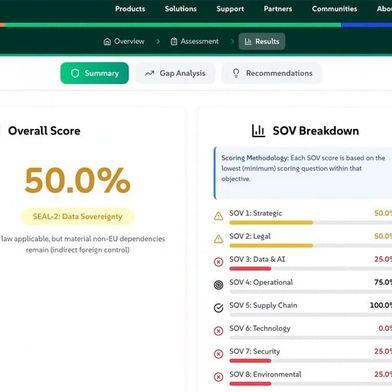This screenshot has width=392, height=392.
Task: Click the red X icon for SOV 7: Security
Action: 218,354
